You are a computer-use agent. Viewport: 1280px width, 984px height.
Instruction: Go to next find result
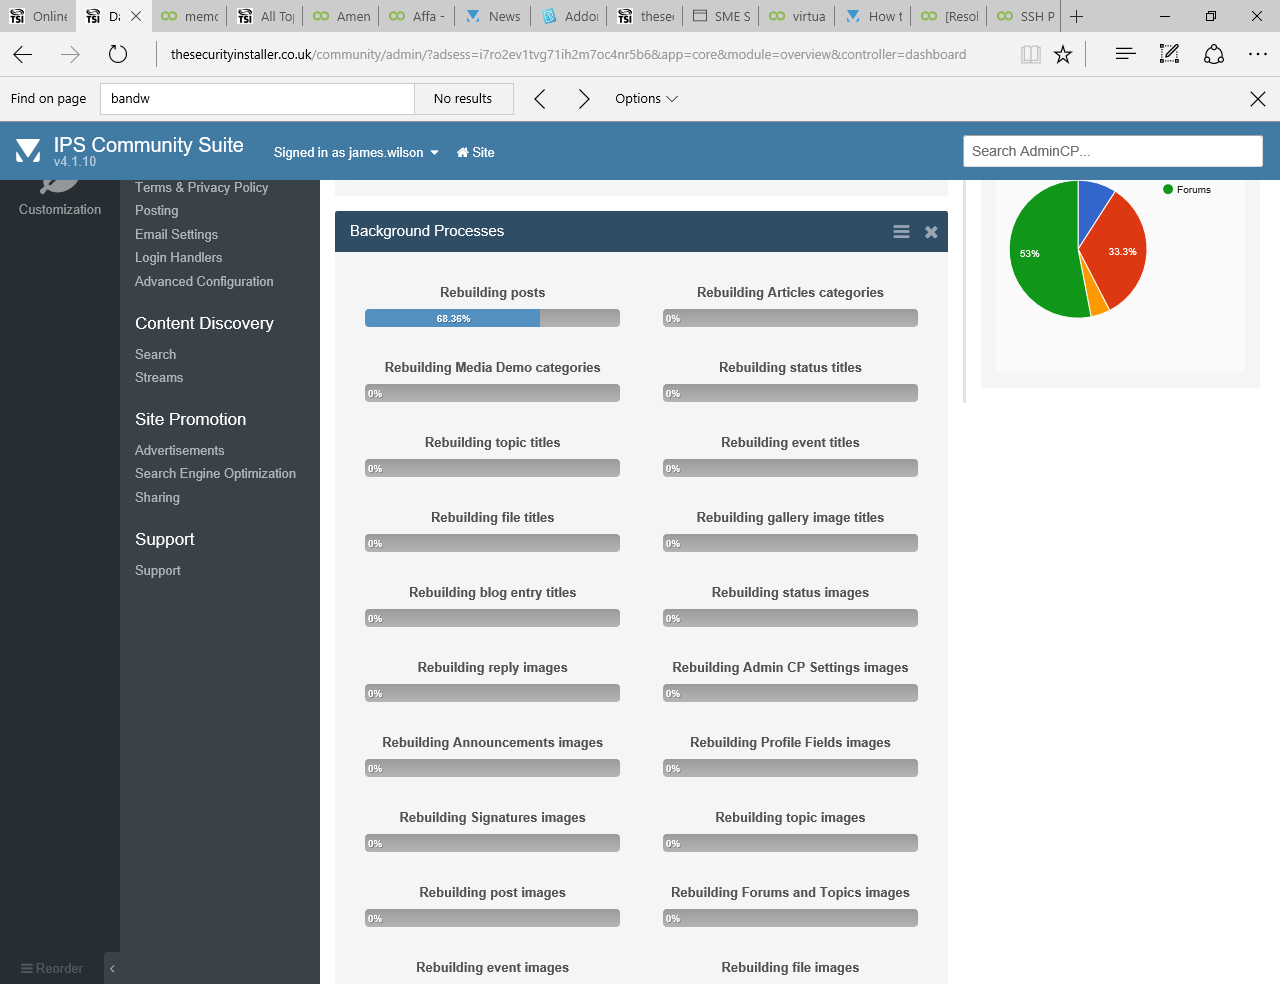(584, 99)
